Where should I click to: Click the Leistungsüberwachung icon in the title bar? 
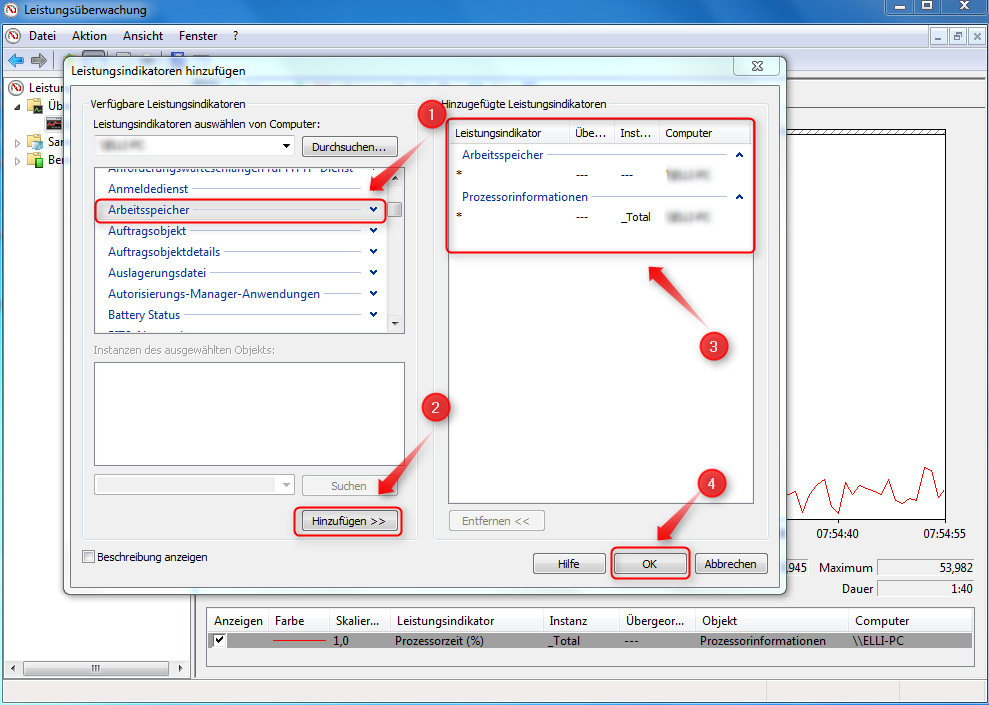(11, 10)
